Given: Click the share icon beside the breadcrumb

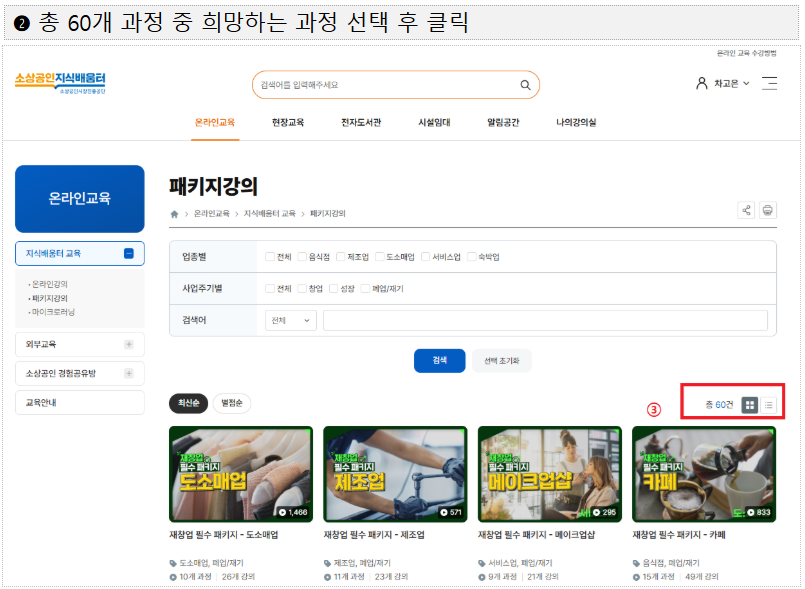Looking at the screenshot, I should pyautogui.click(x=745, y=210).
